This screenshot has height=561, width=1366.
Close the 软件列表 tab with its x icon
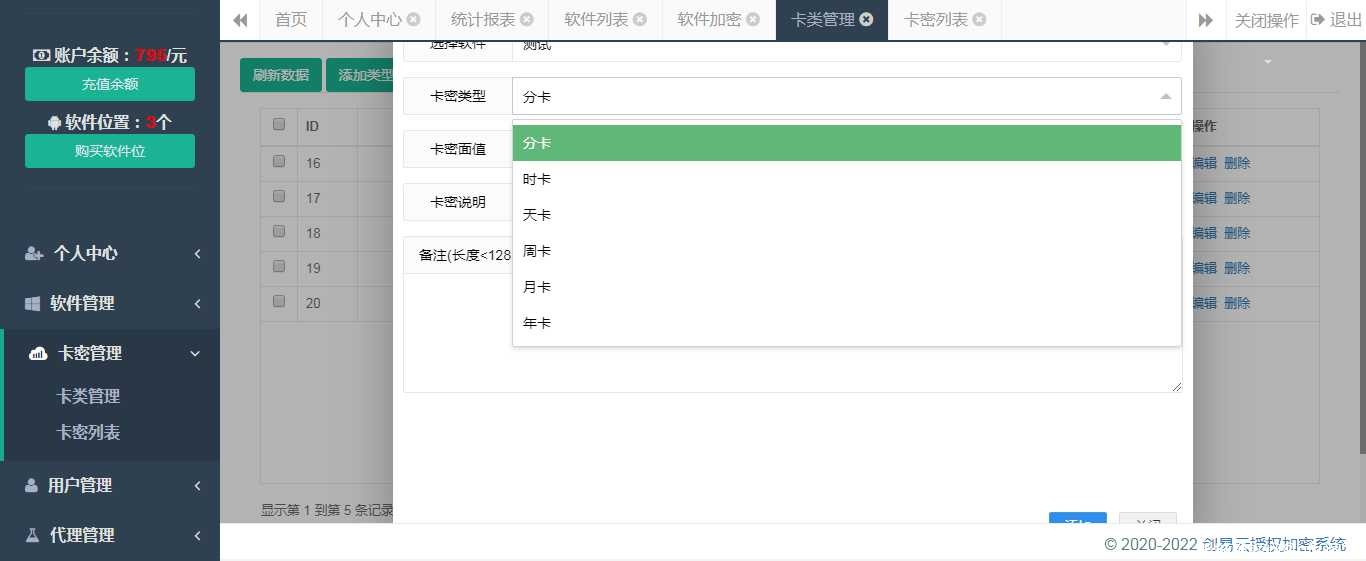[x=640, y=19]
